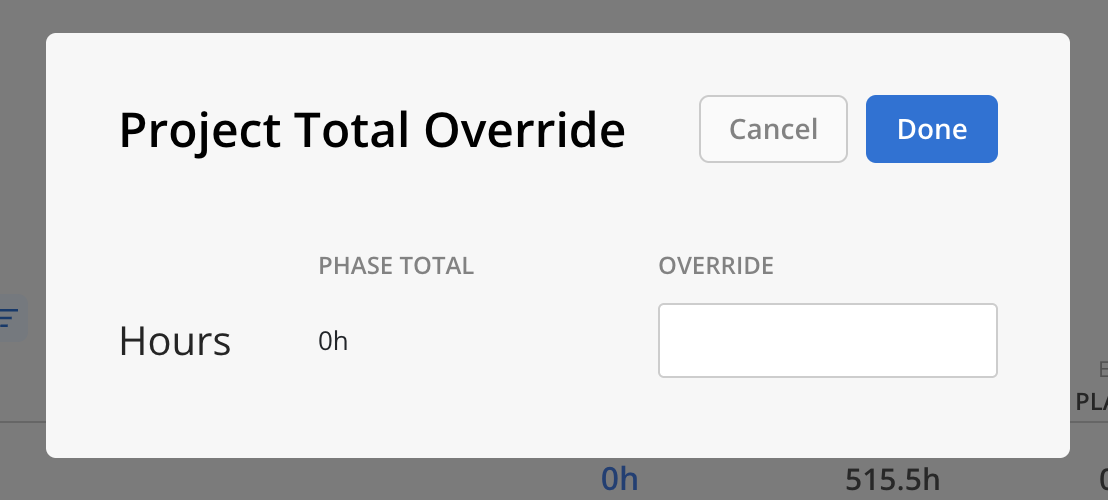The height and width of the screenshot is (500, 1108).
Task: Click the empty box under the OVERRIDE header
Action: click(x=827, y=340)
